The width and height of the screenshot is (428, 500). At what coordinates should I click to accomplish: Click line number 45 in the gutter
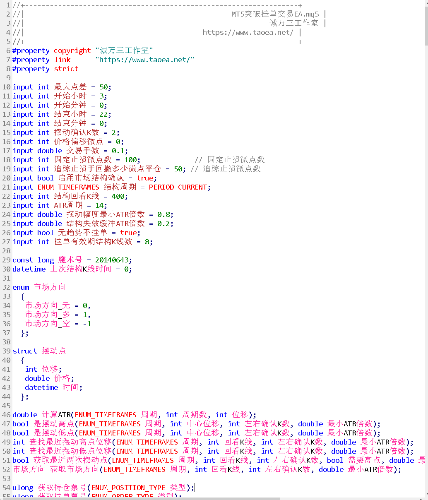tap(6, 405)
